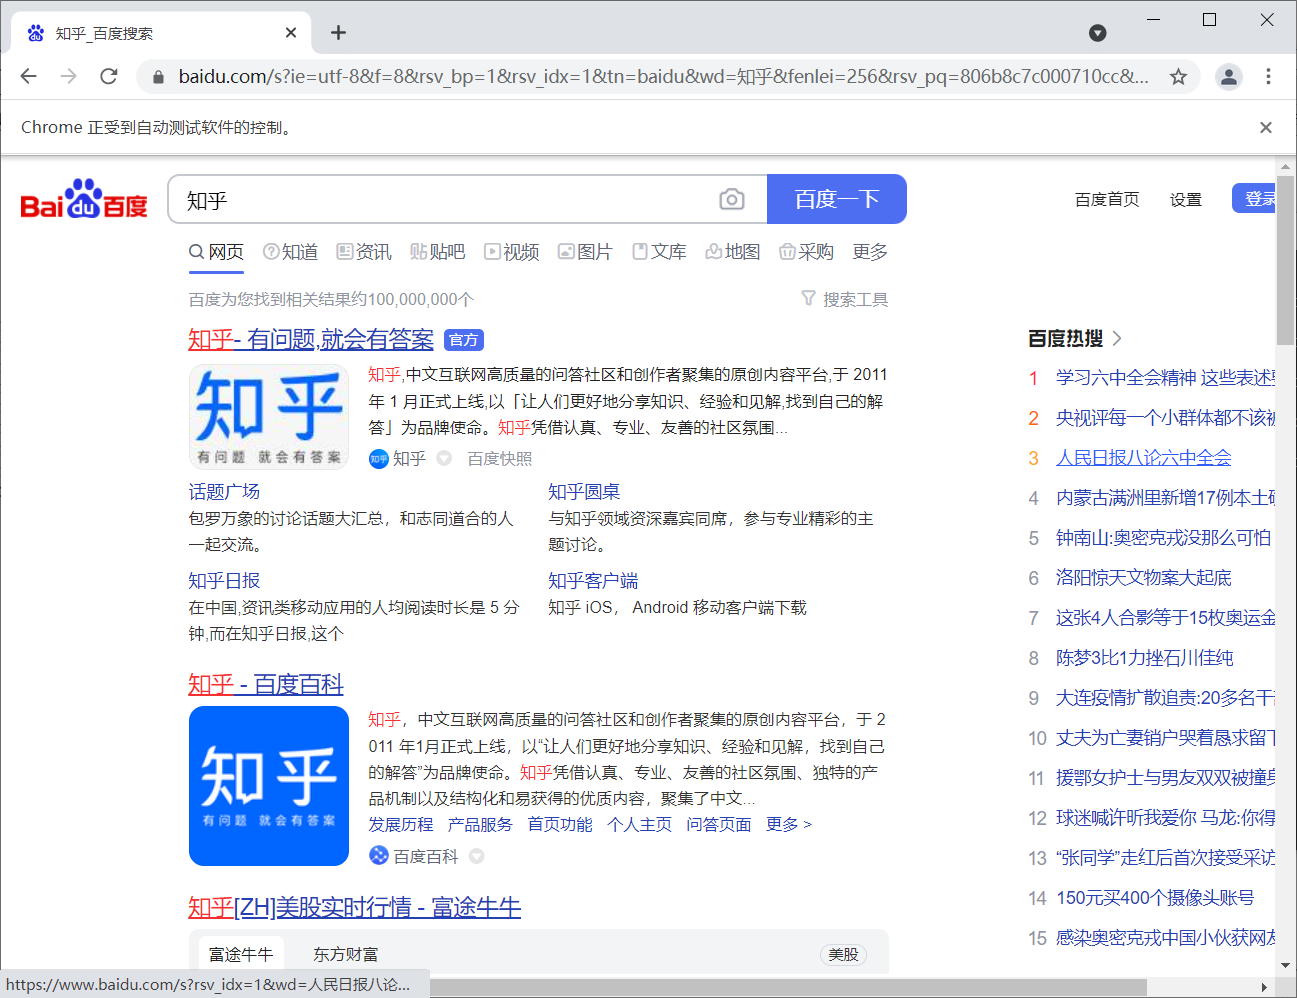Open hot search 钟南山:奥密克戎没那么可怕
This screenshot has height=998, width=1297.
pos(1164,538)
